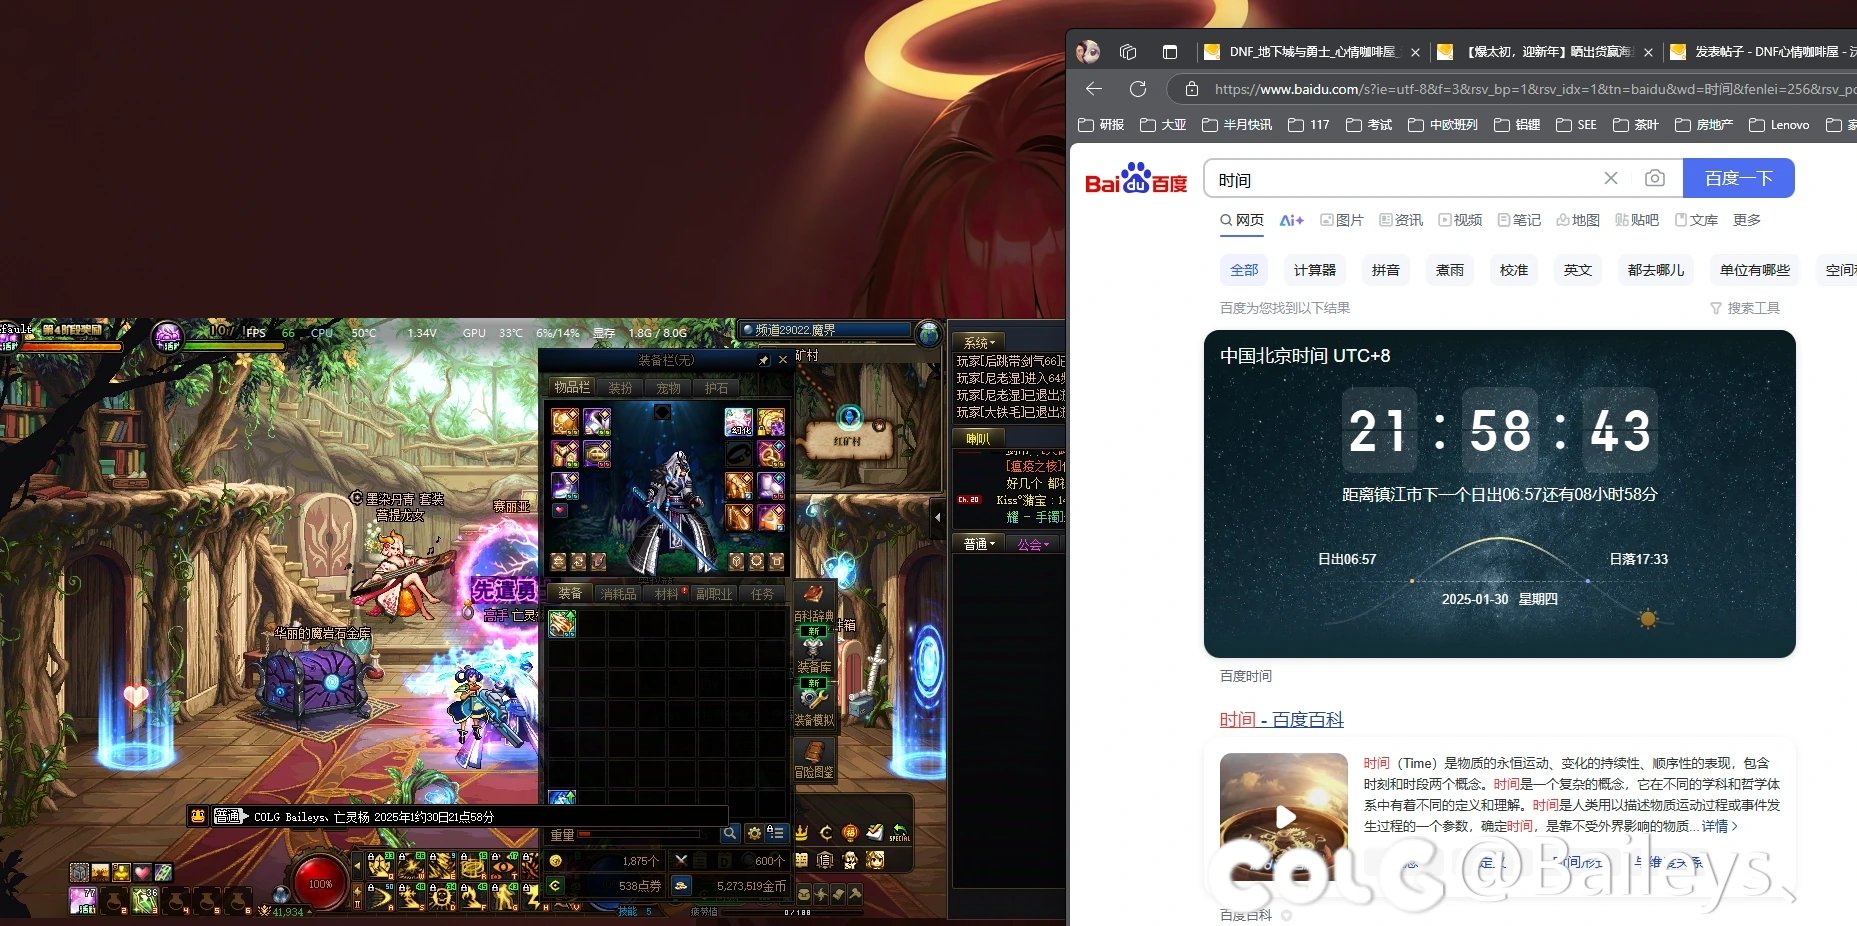The height and width of the screenshot is (926, 1857).
Task: Open the 普通 dropdown in the chat panel
Action: 979,544
